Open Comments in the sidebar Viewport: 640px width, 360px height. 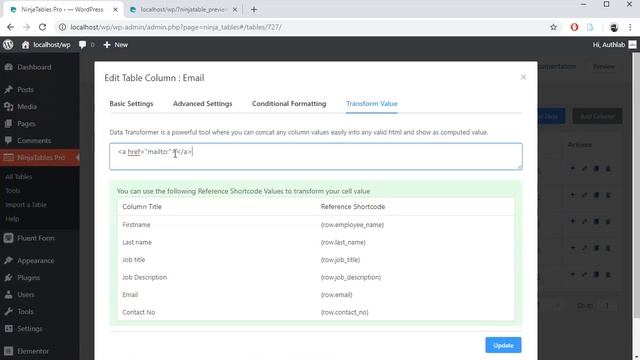click(34, 140)
